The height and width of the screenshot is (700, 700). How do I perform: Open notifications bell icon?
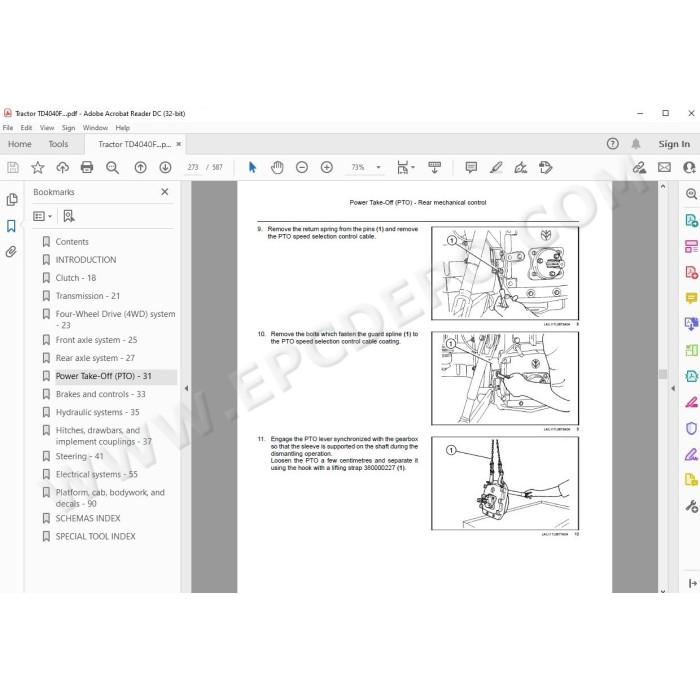pos(636,144)
